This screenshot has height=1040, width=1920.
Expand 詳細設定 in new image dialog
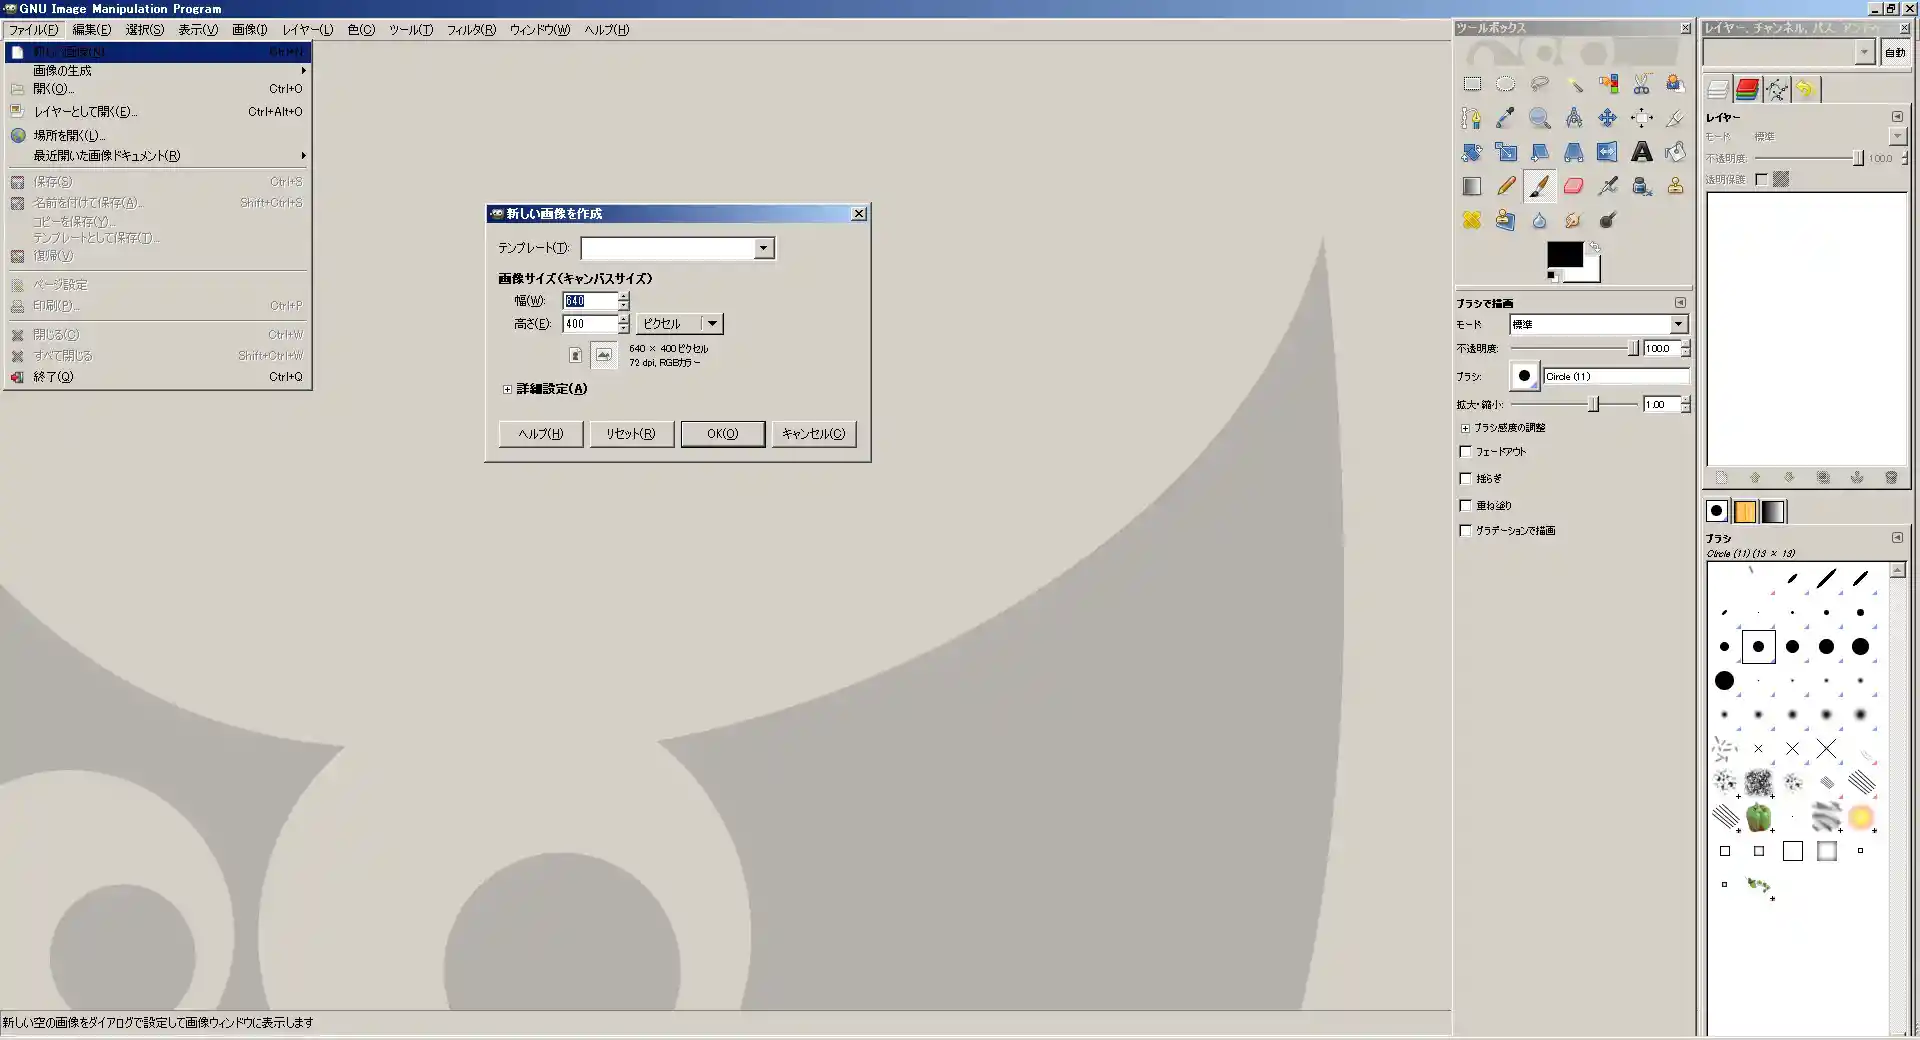tap(507, 389)
